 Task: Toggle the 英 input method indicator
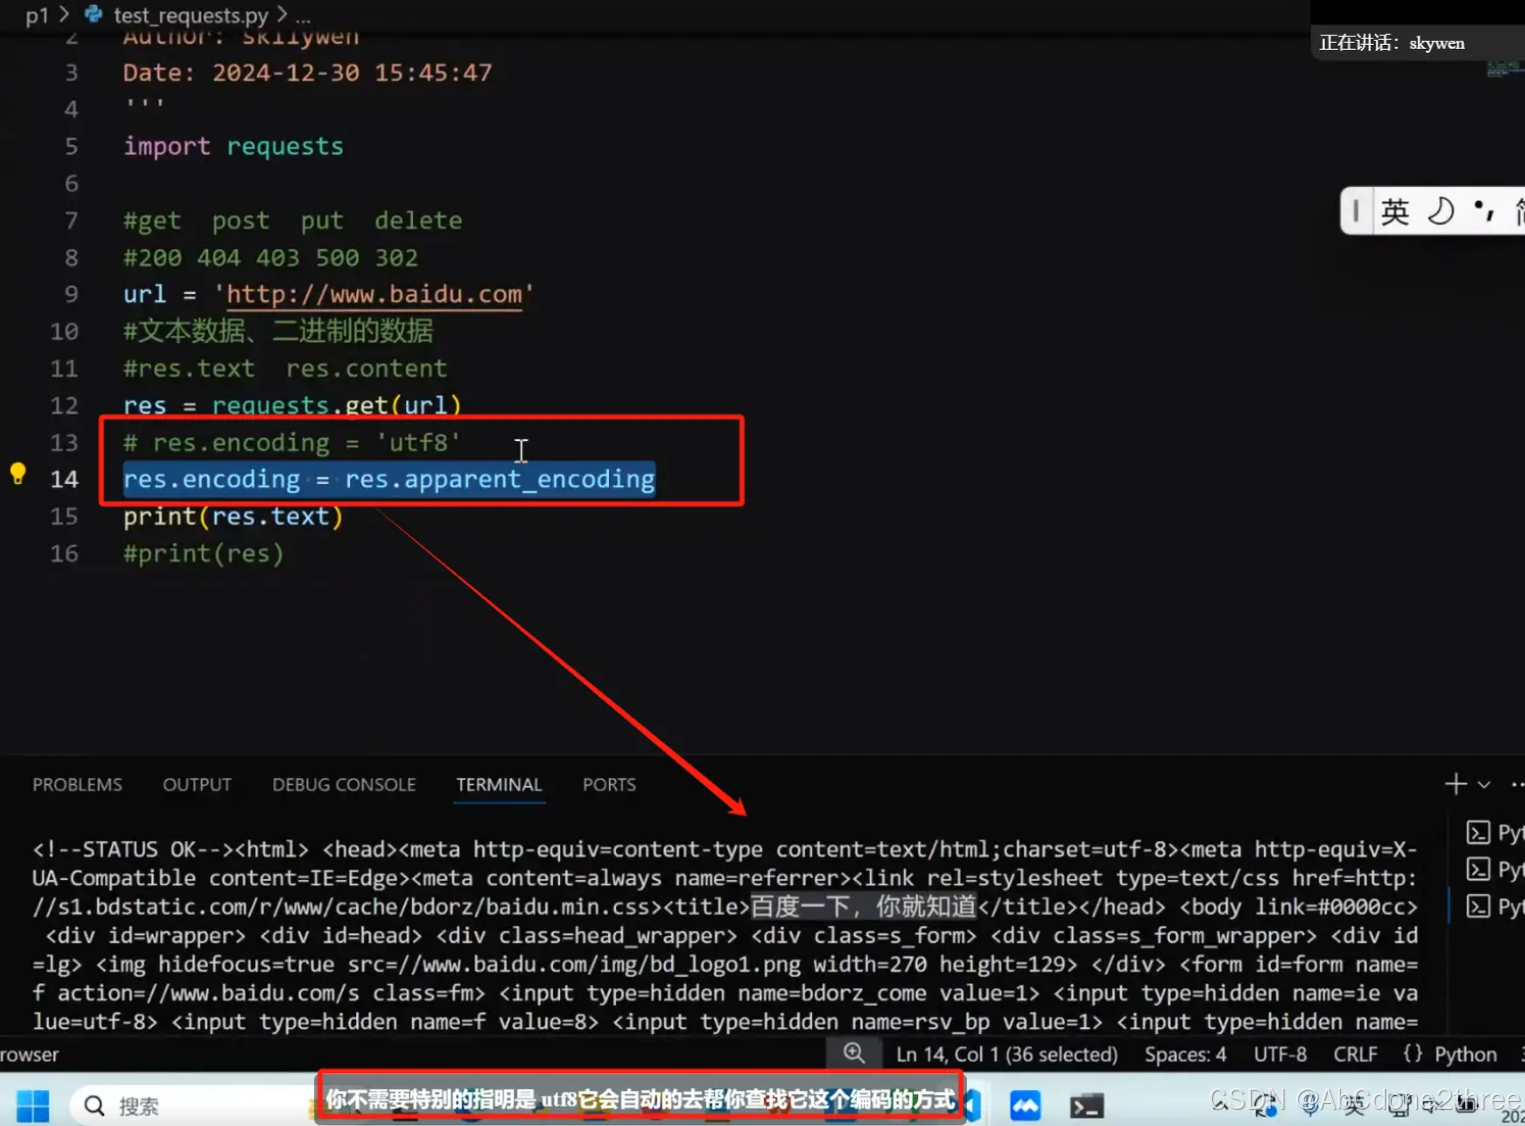click(x=1396, y=210)
